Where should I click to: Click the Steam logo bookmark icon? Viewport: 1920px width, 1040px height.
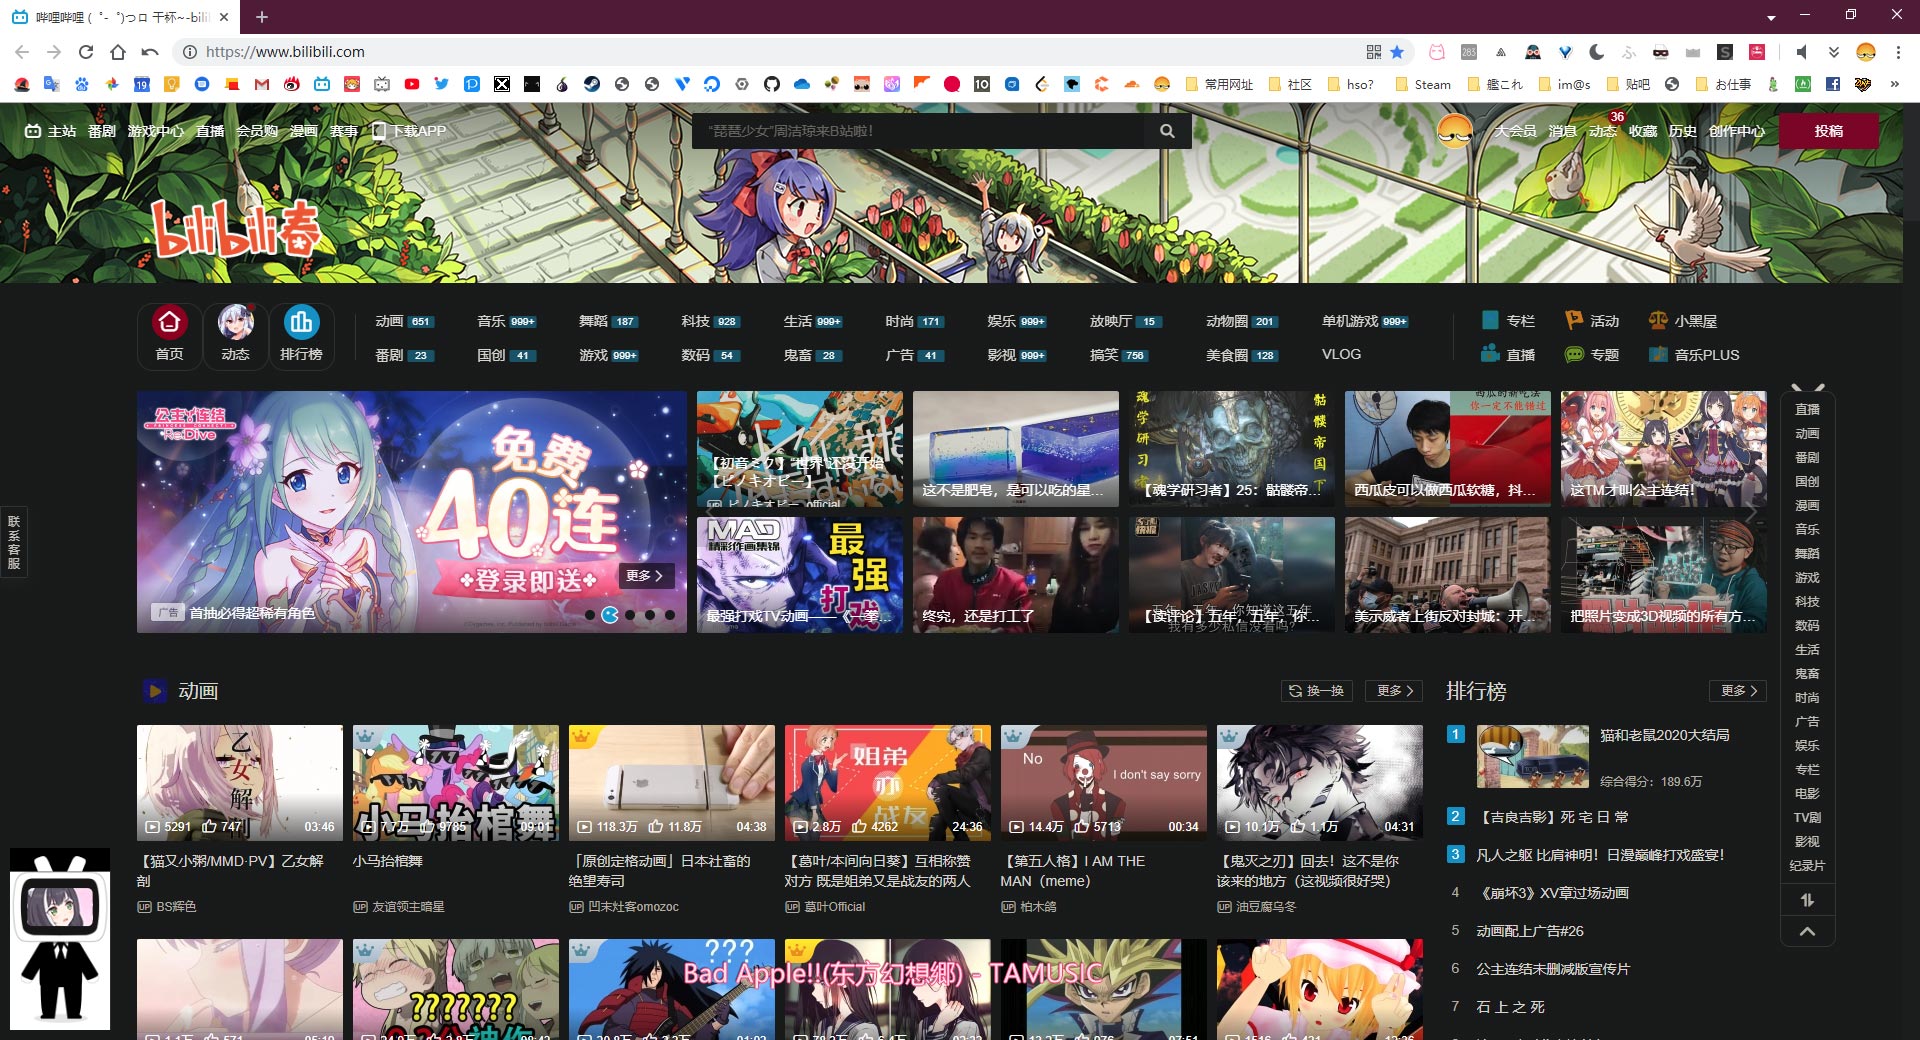pos(592,84)
